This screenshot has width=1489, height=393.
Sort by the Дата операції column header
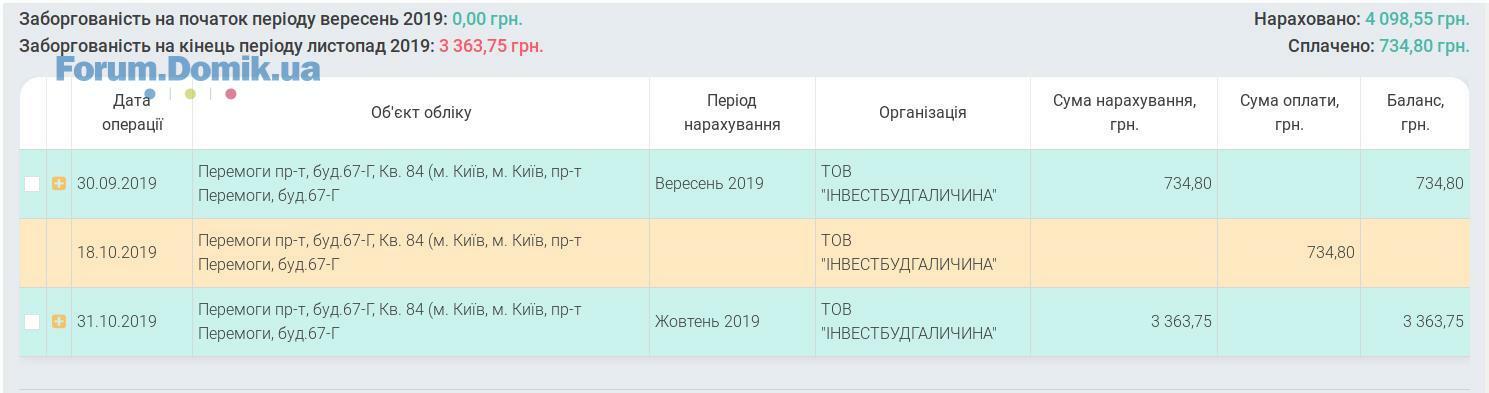[x=132, y=113]
